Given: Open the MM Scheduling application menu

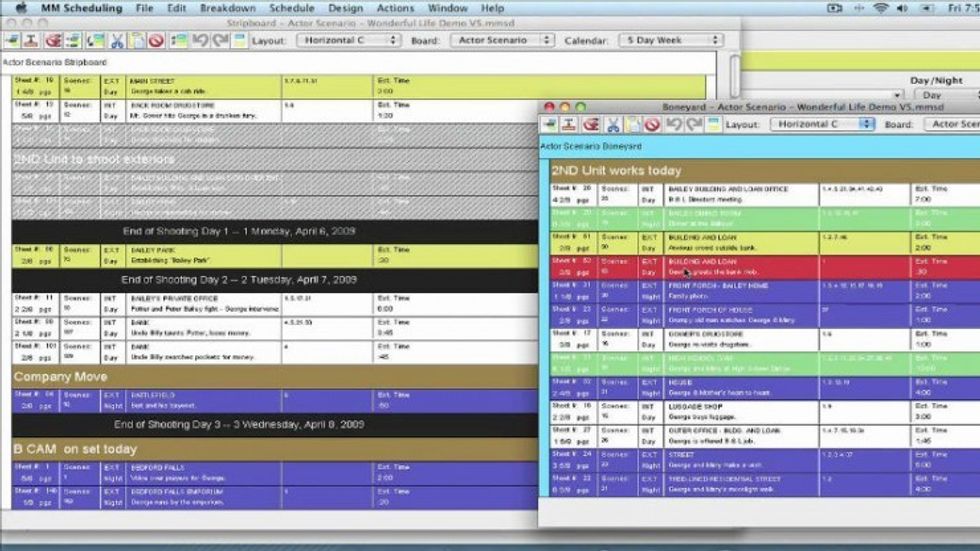Looking at the screenshot, I should pos(81,8).
